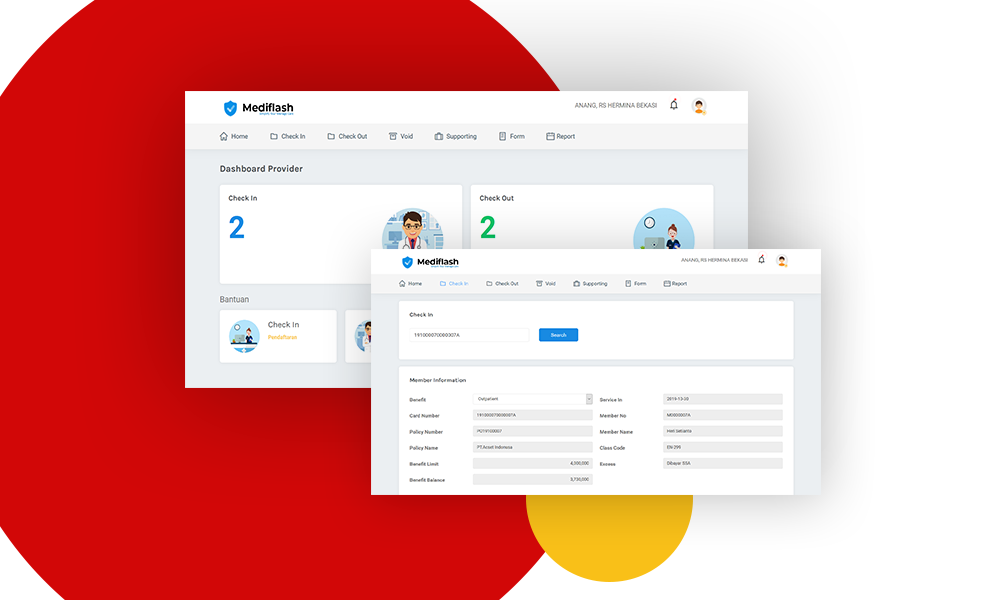Click the Member No field
The width and height of the screenshot is (1000, 600).
(723, 415)
